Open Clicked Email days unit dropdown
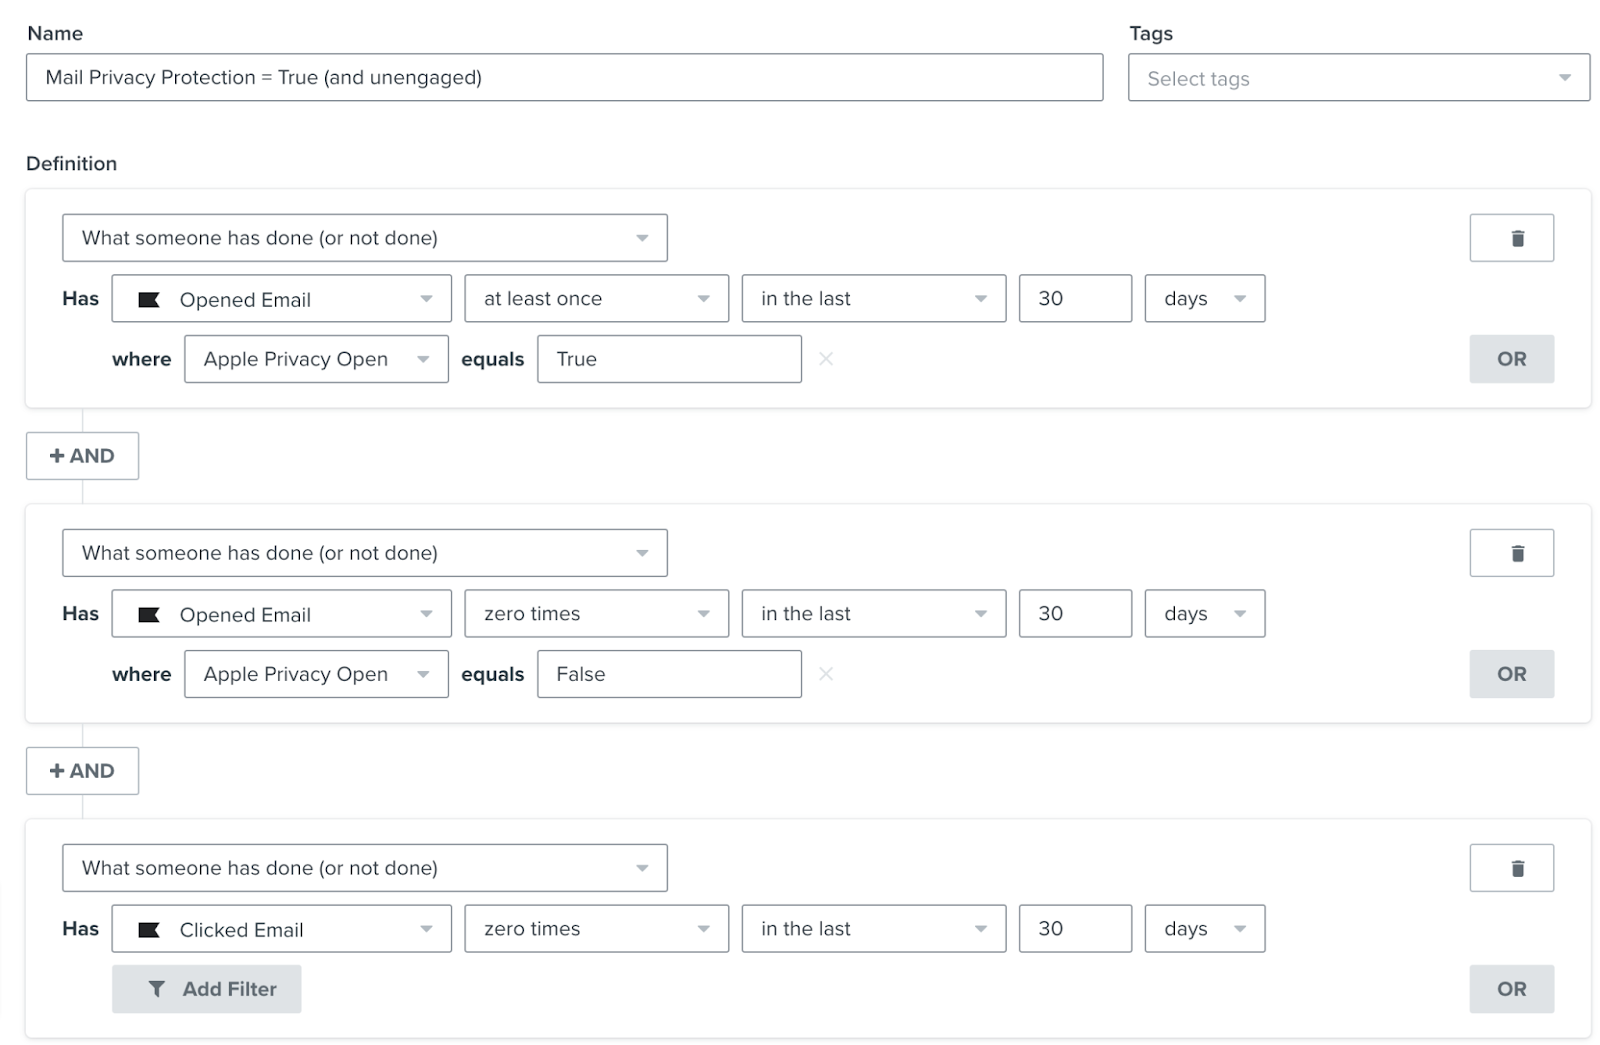 tap(1204, 929)
